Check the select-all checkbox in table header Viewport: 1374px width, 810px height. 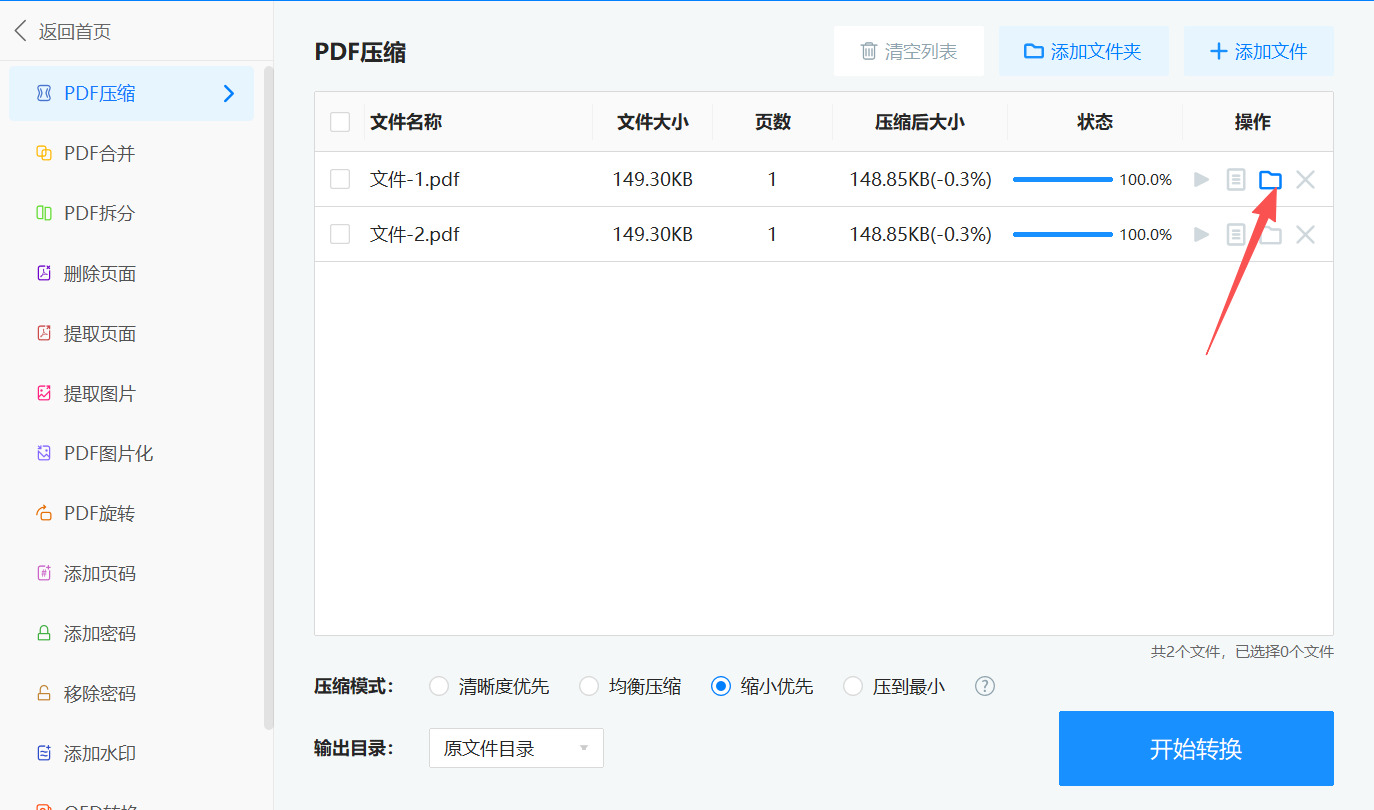click(x=340, y=121)
